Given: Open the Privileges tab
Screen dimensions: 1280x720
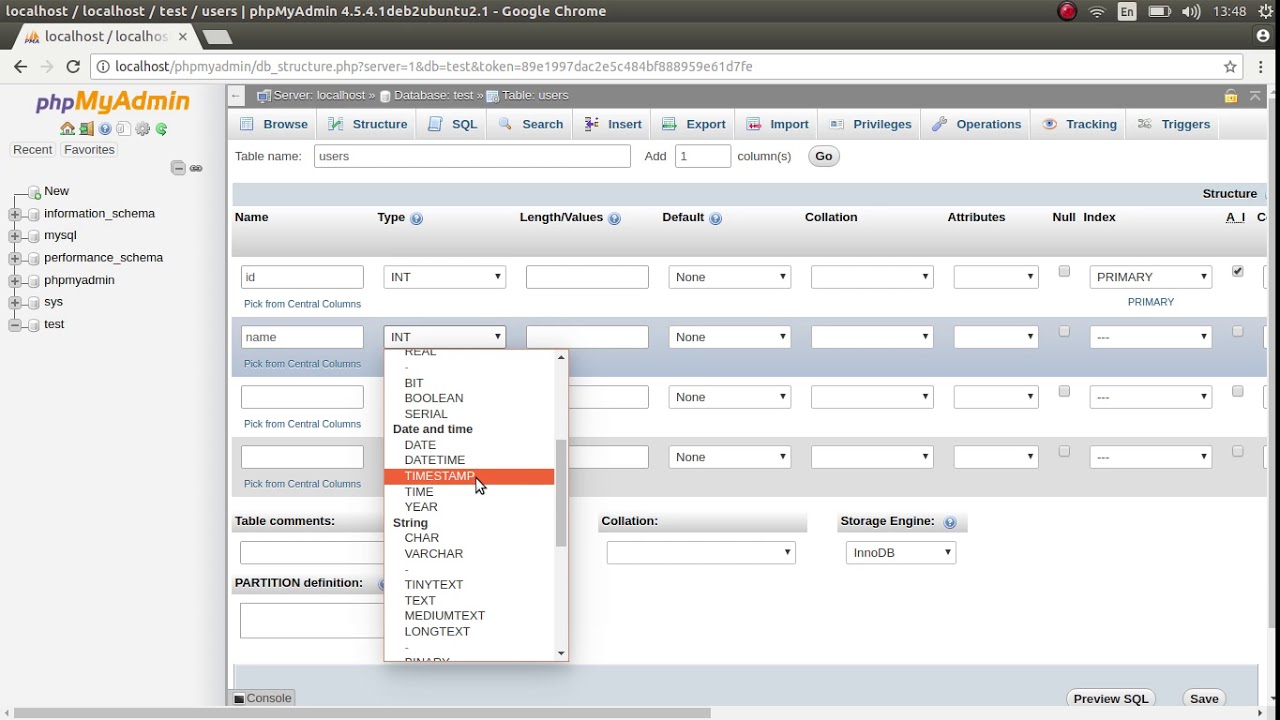Looking at the screenshot, I should coord(870,124).
